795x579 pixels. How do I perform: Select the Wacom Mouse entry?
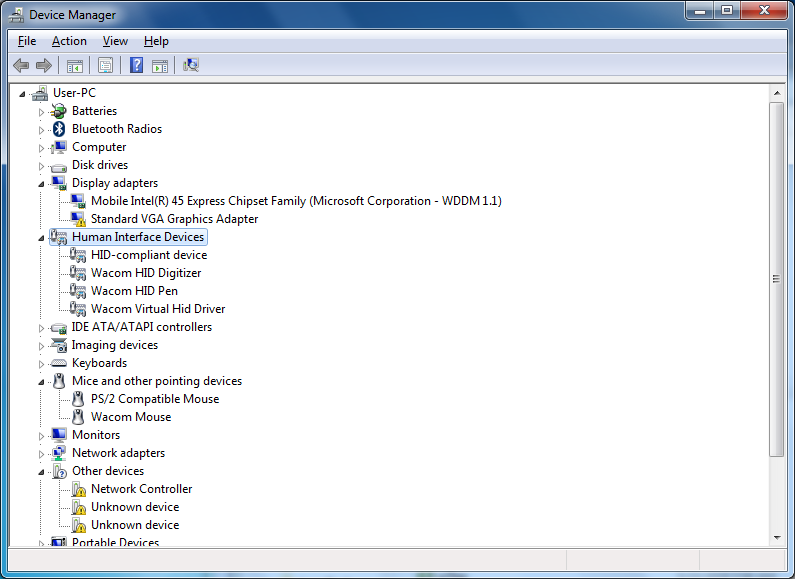[131, 417]
